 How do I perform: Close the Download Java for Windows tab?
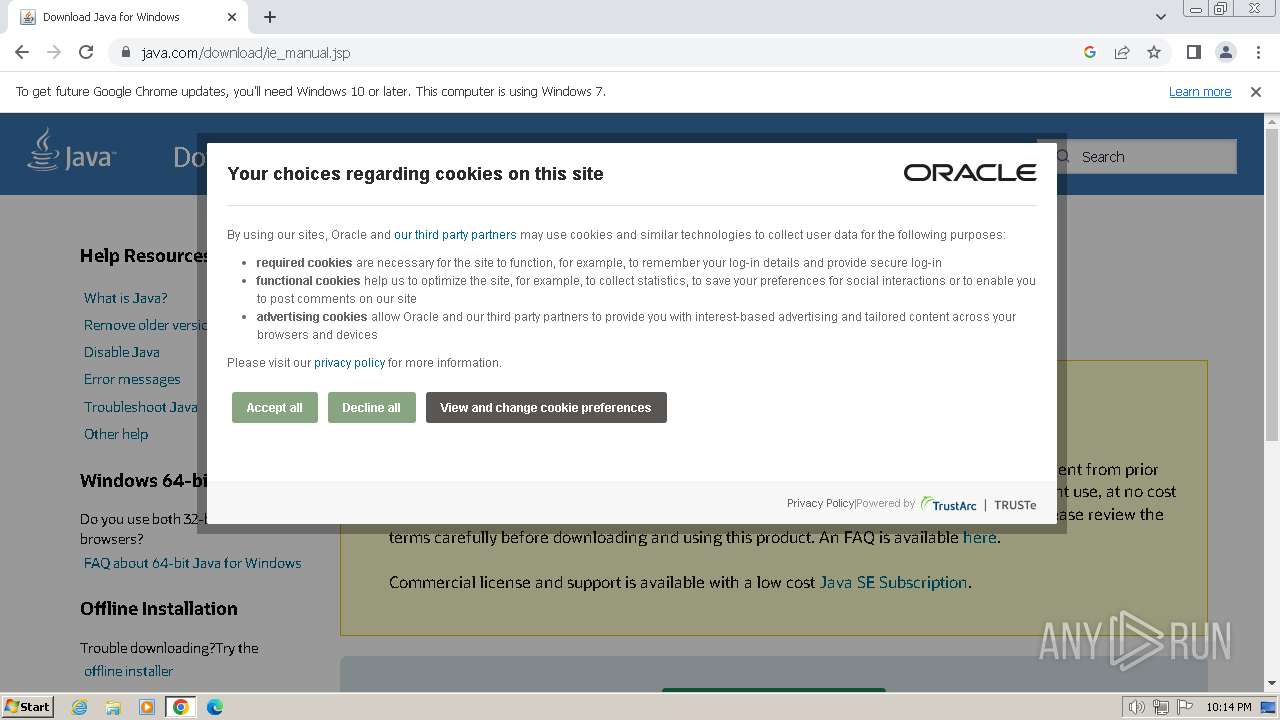[x=232, y=17]
